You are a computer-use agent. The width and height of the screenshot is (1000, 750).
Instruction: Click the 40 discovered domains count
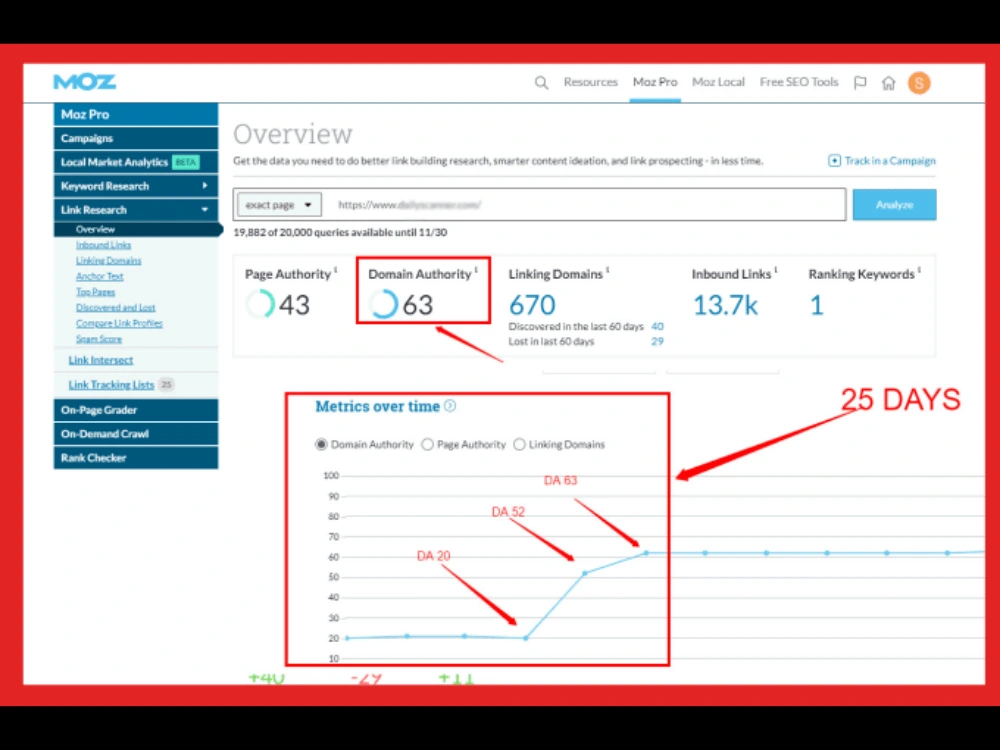(x=657, y=327)
